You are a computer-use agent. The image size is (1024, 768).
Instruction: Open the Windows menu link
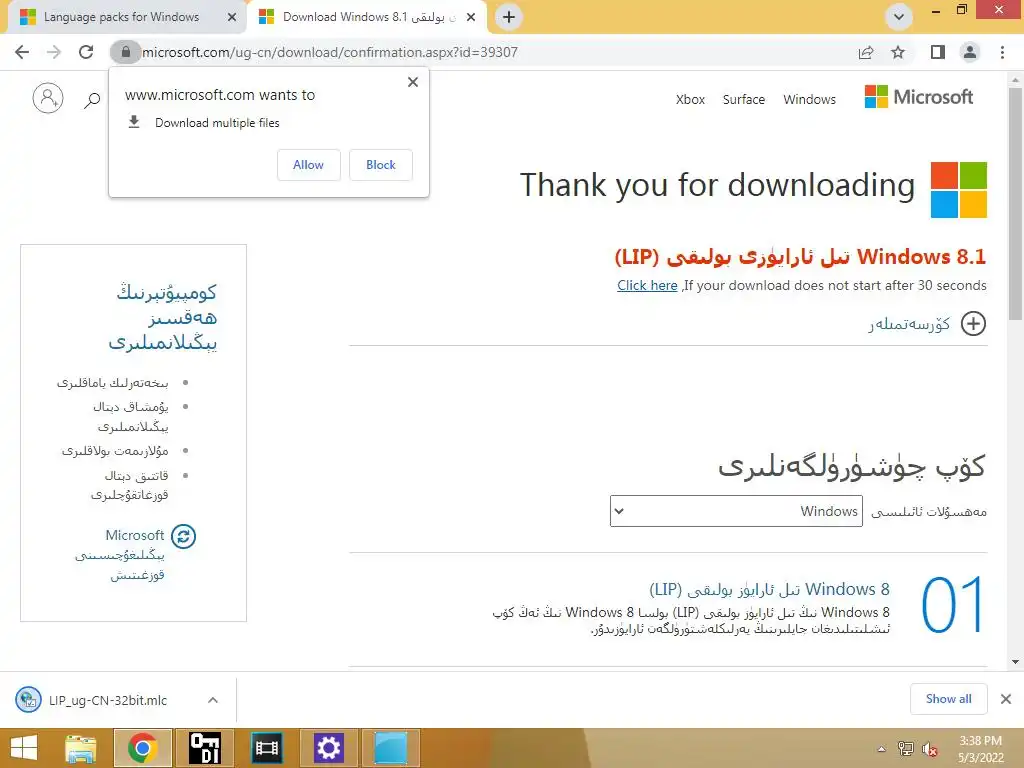point(810,99)
